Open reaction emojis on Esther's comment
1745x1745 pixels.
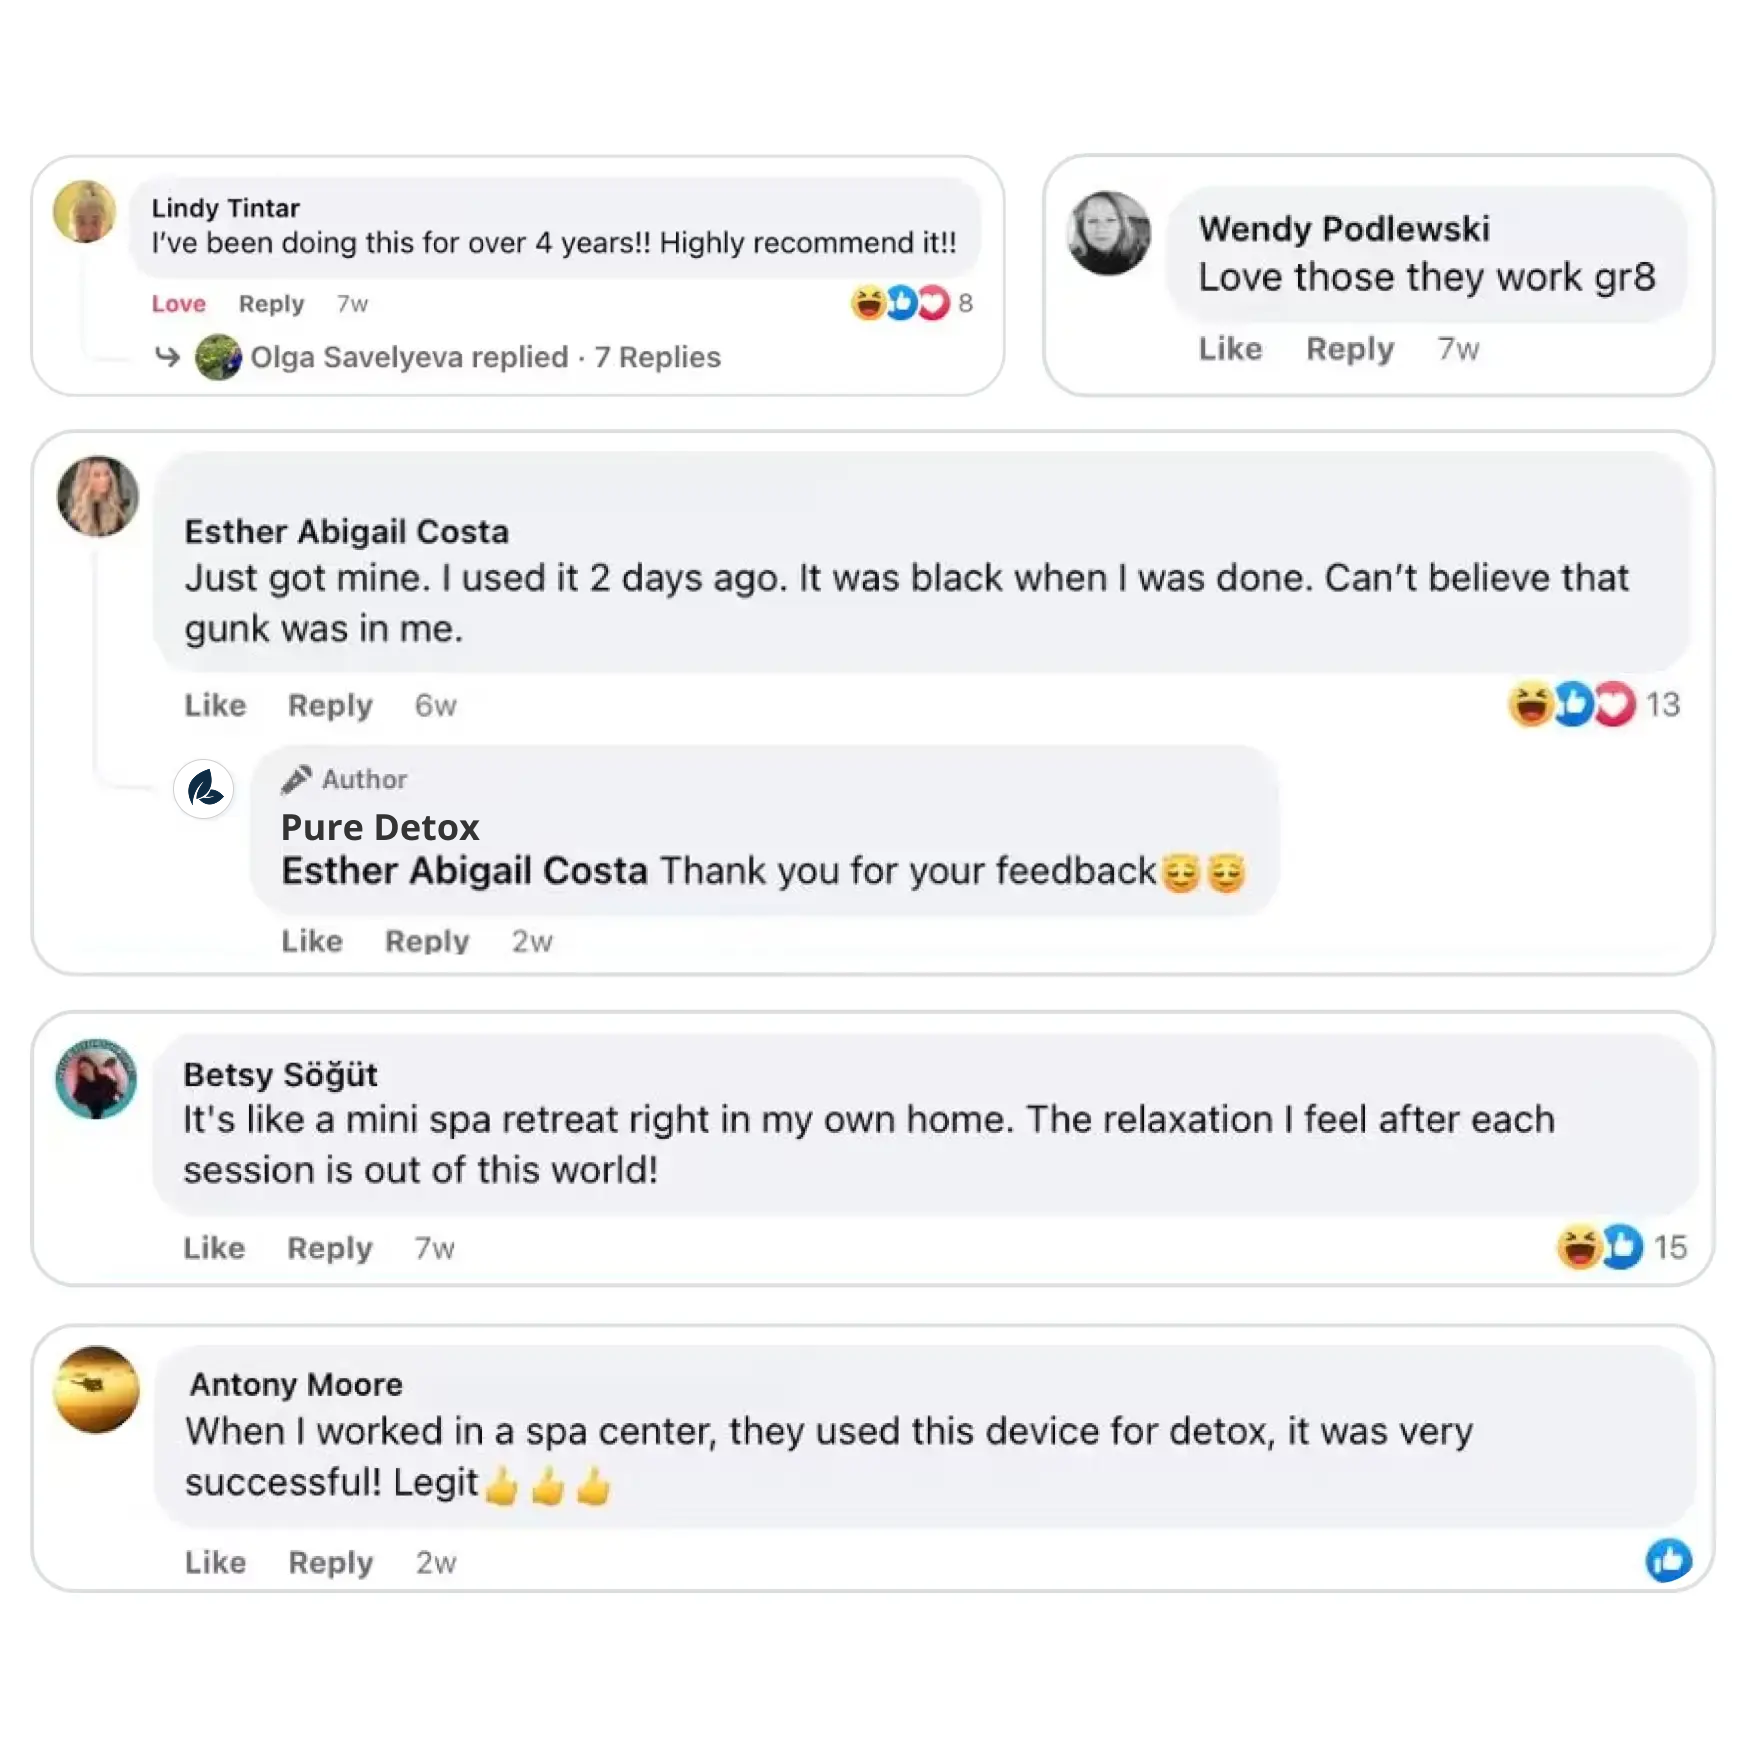click(x=1572, y=704)
